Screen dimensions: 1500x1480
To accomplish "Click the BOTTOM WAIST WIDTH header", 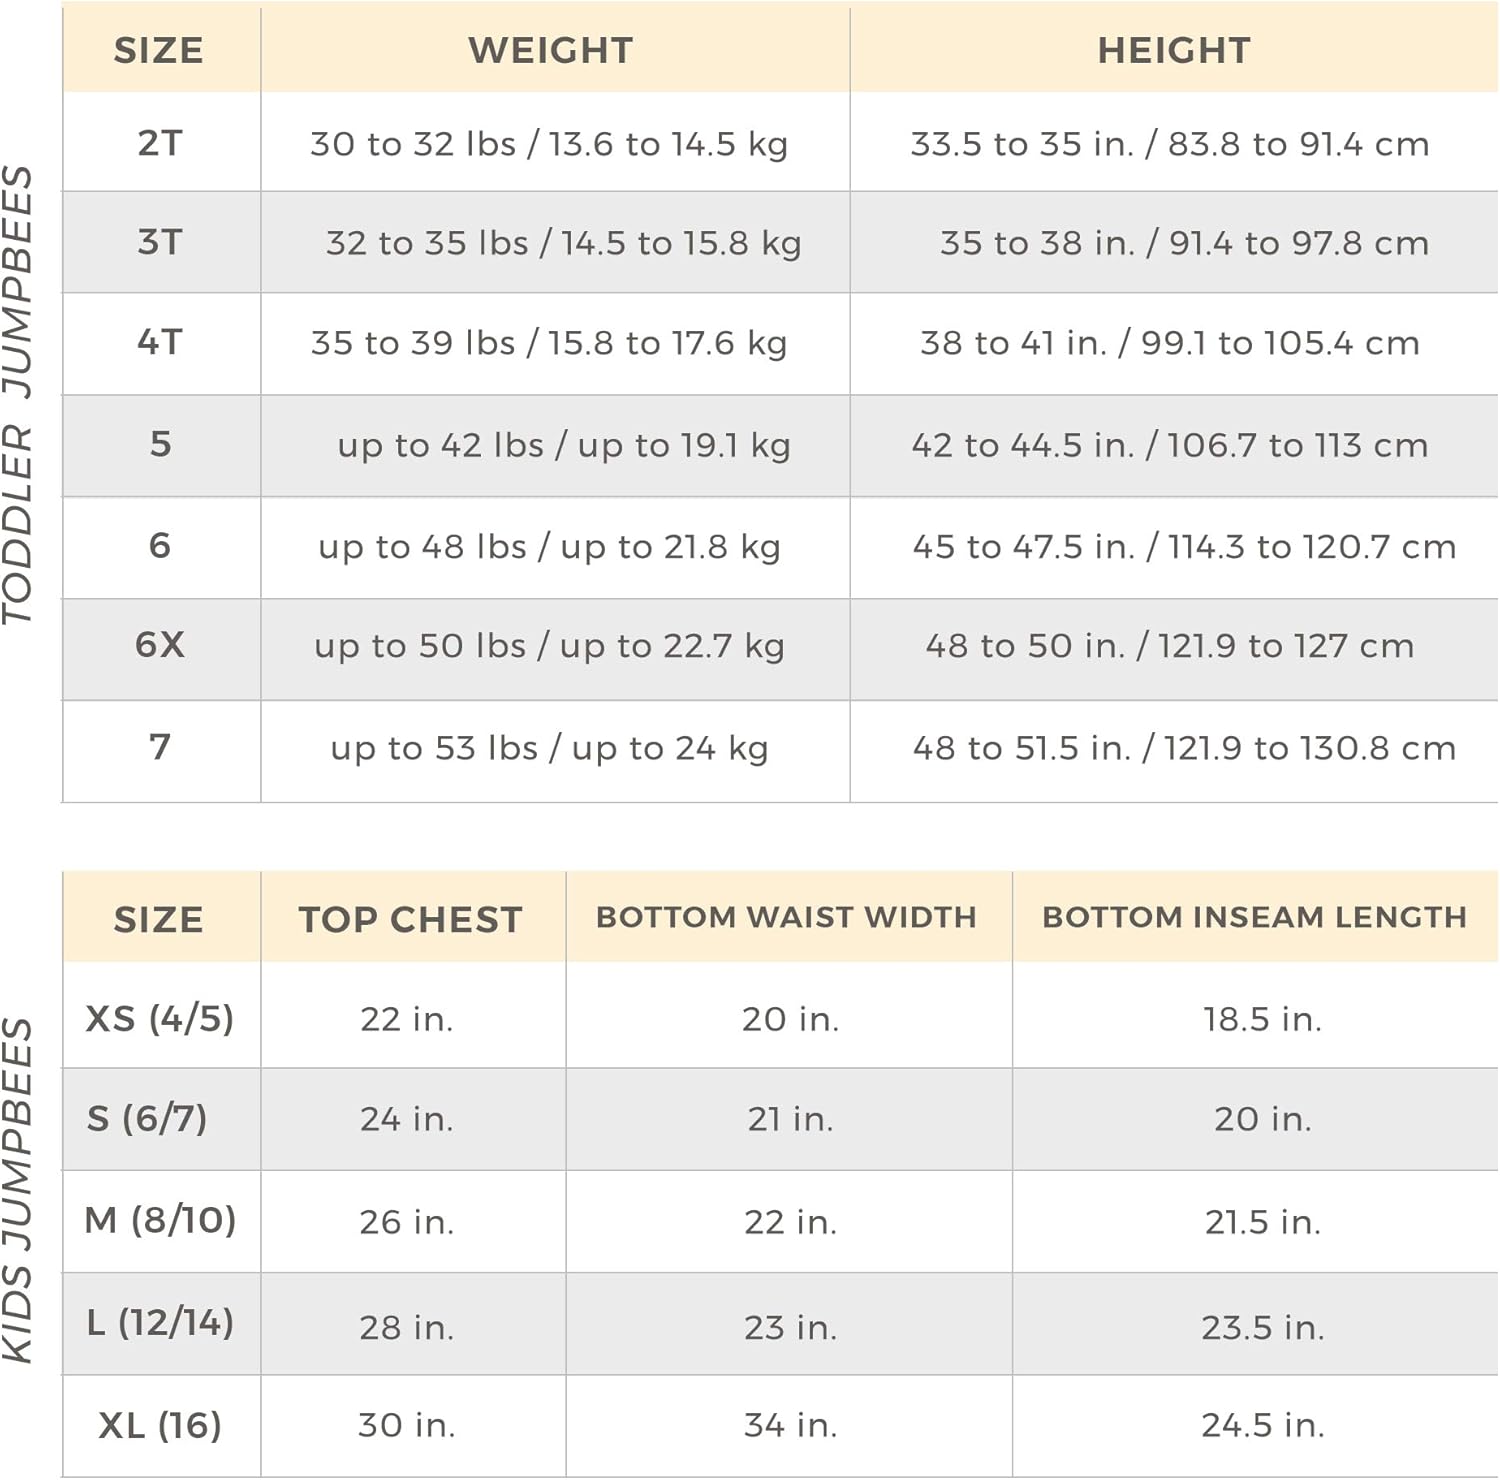I will (x=786, y=917).
